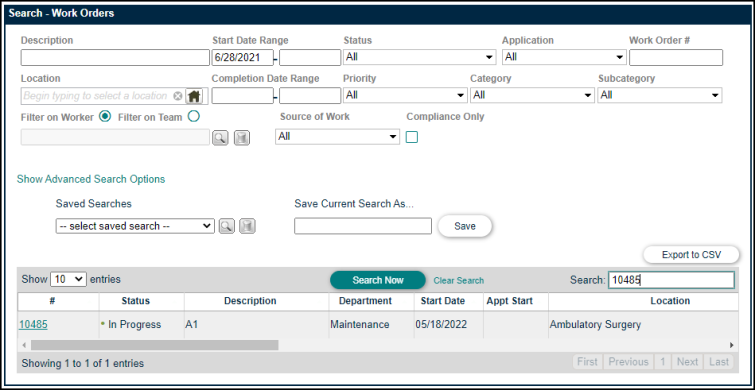This screenshot has width=755, height=390.
Task: Click the Save button
Action: tap(465, 226)
